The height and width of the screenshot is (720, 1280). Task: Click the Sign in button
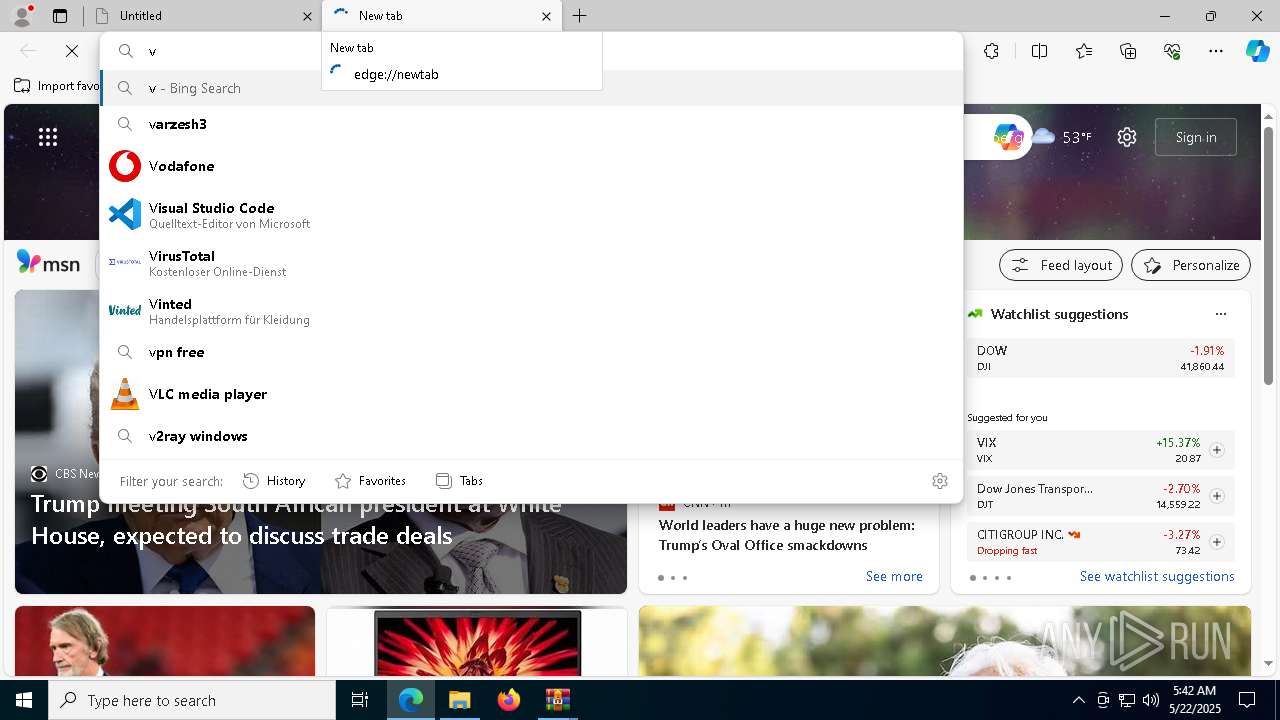point(1196,137)
